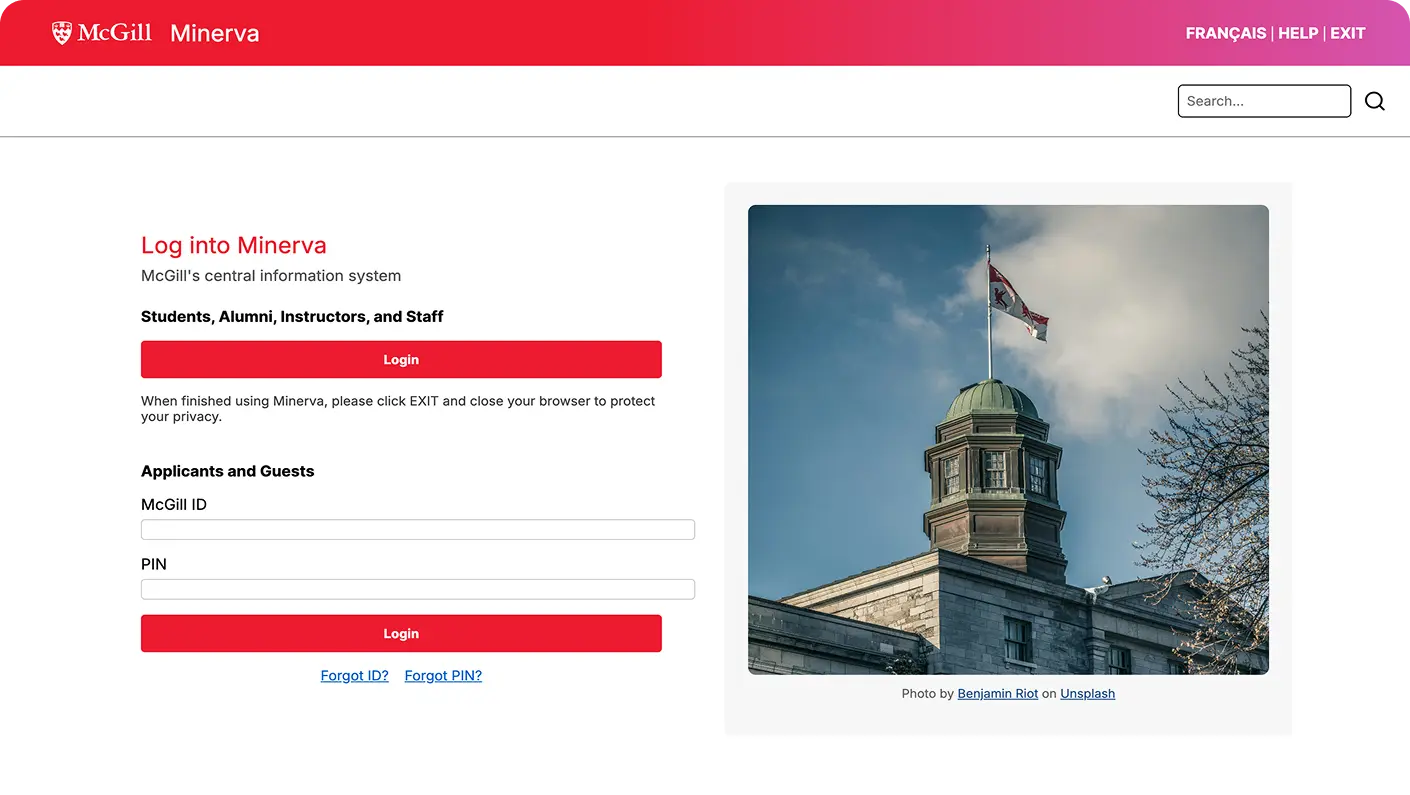Focus the Search text box
Viewport: 1410px width, 795px height.
click(x=1264, y=101)
